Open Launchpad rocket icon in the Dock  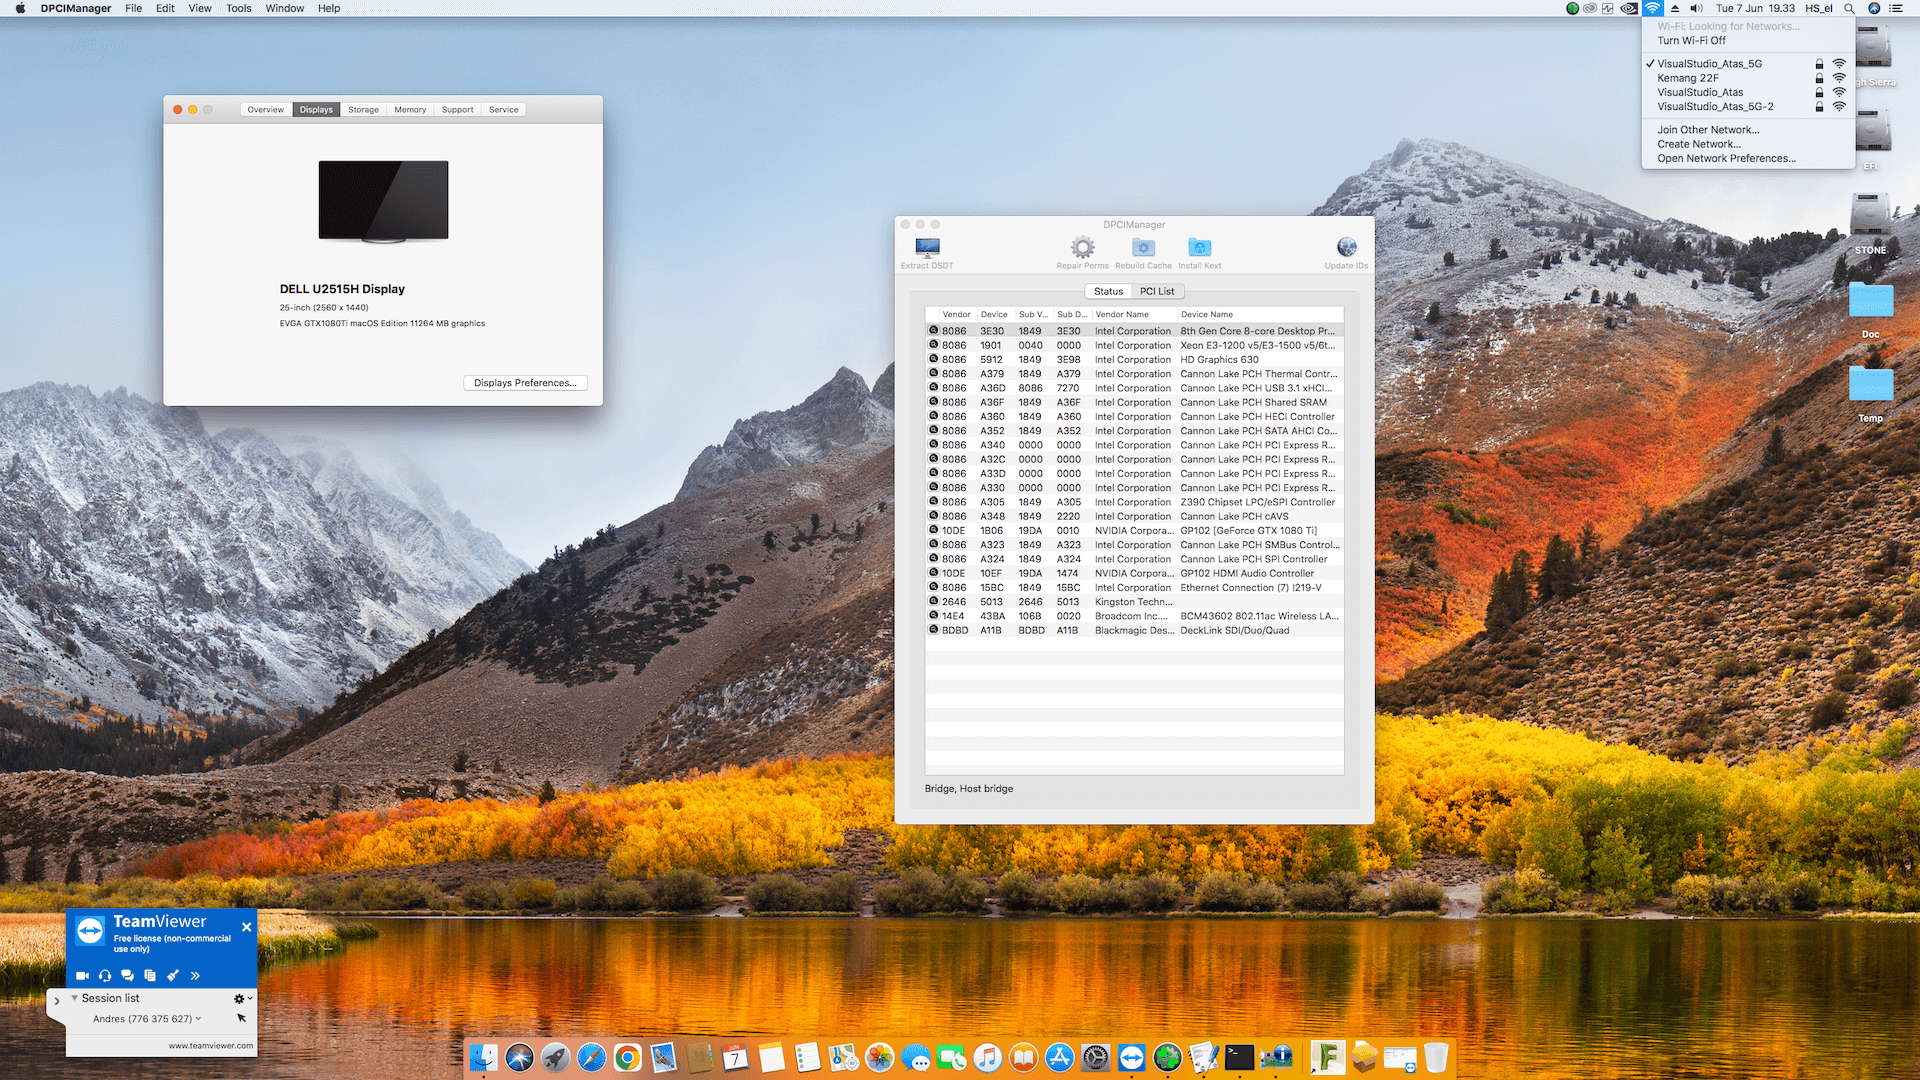pos(555,1057)
